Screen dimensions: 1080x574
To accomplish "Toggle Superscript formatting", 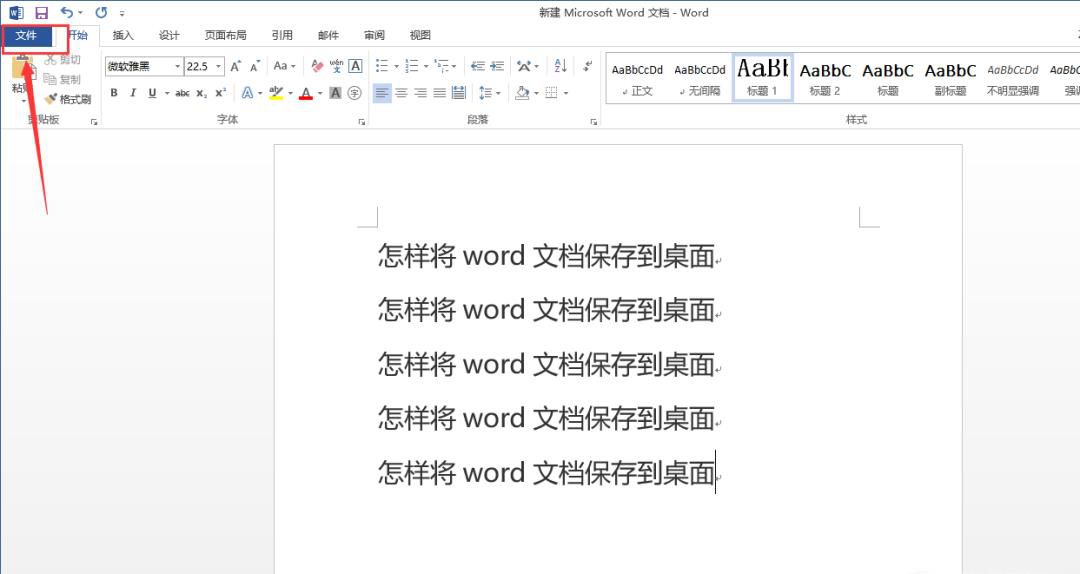I will point(220,93).
